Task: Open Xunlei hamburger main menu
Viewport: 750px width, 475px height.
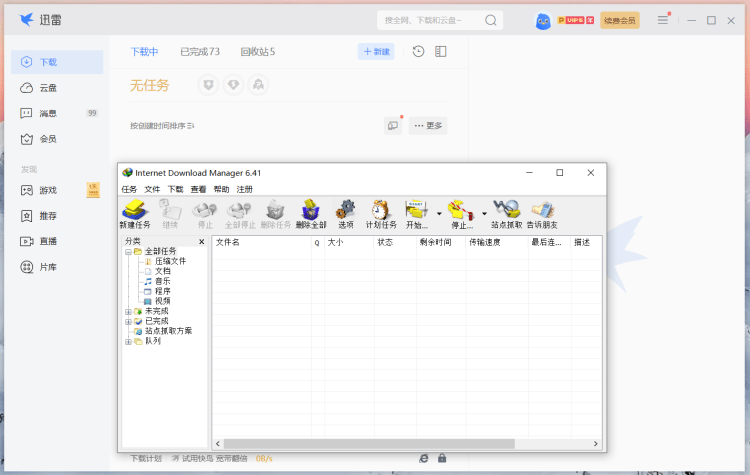Action: coord(662,21)
